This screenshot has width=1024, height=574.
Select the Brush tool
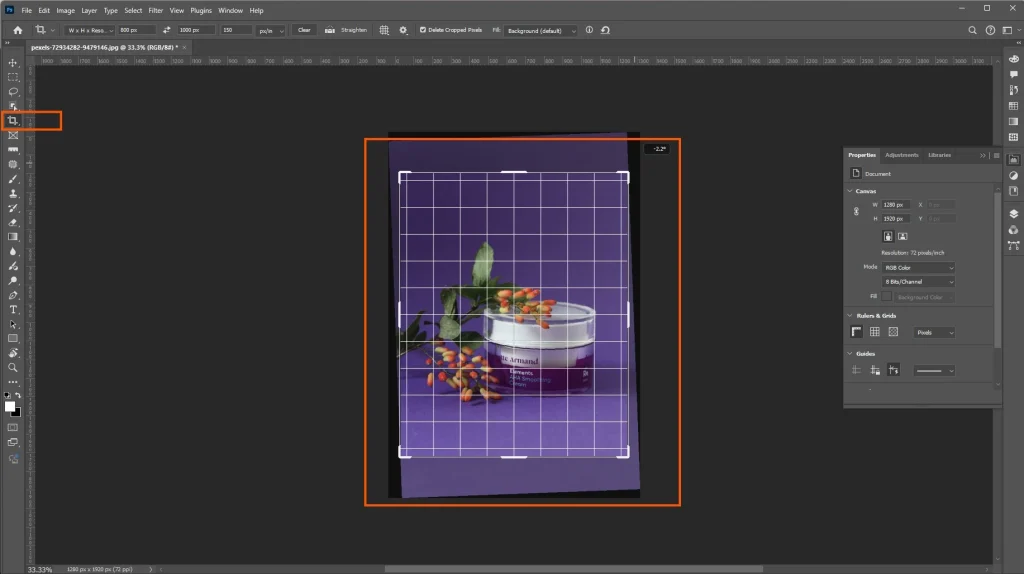tap(12, 179)
